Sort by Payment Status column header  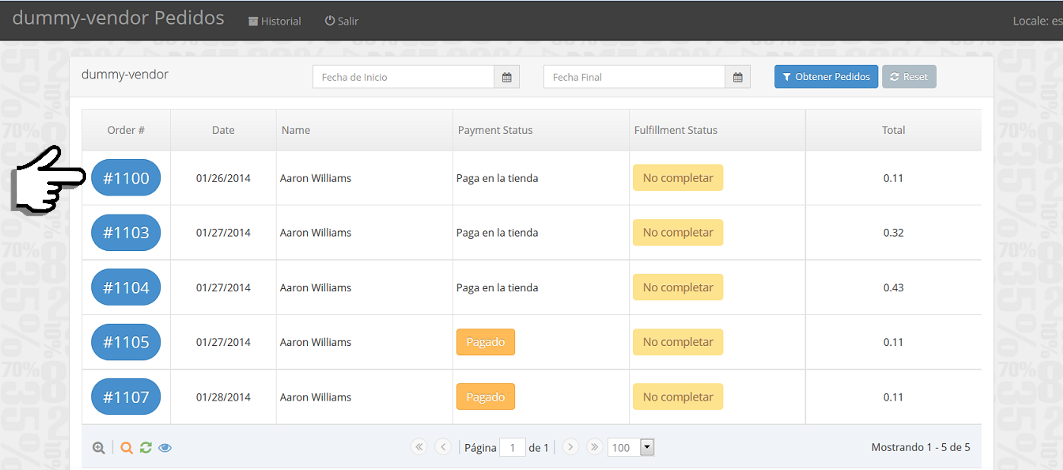pyautogui.click(x=541, y=130)
